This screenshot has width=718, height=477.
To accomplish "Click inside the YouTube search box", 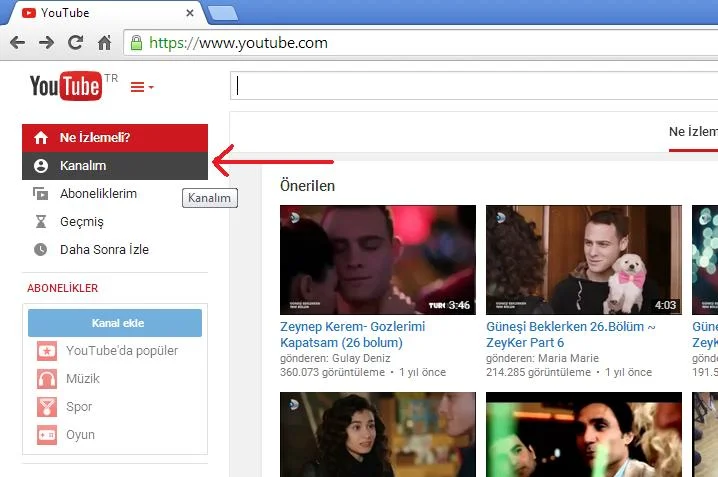I will [470, 86].
